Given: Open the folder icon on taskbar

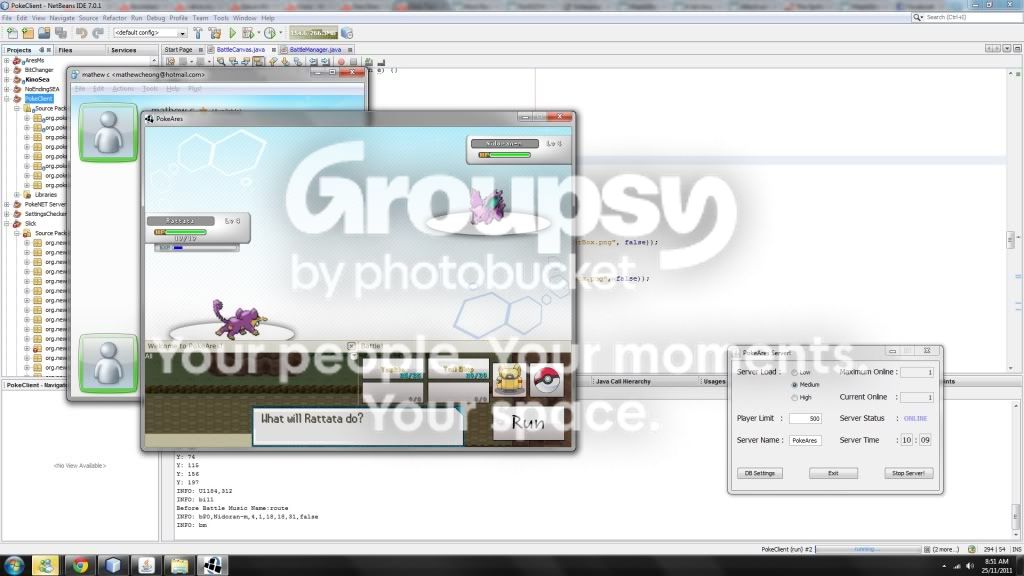Looking at the screenshot, I should point(179,566).
